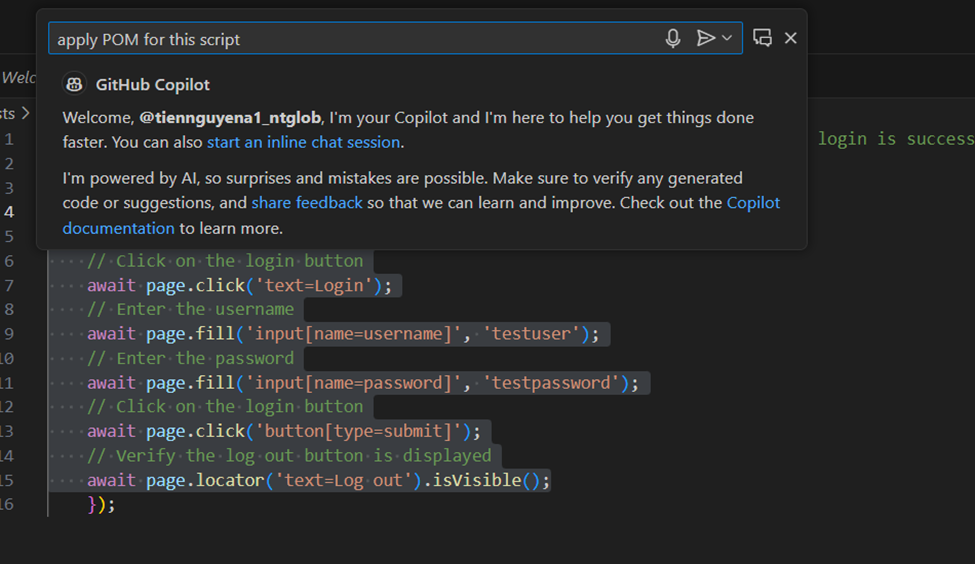Switch to the Welcome editor tab
This screenshot has height=564, width=975.
tap(17, 77)
